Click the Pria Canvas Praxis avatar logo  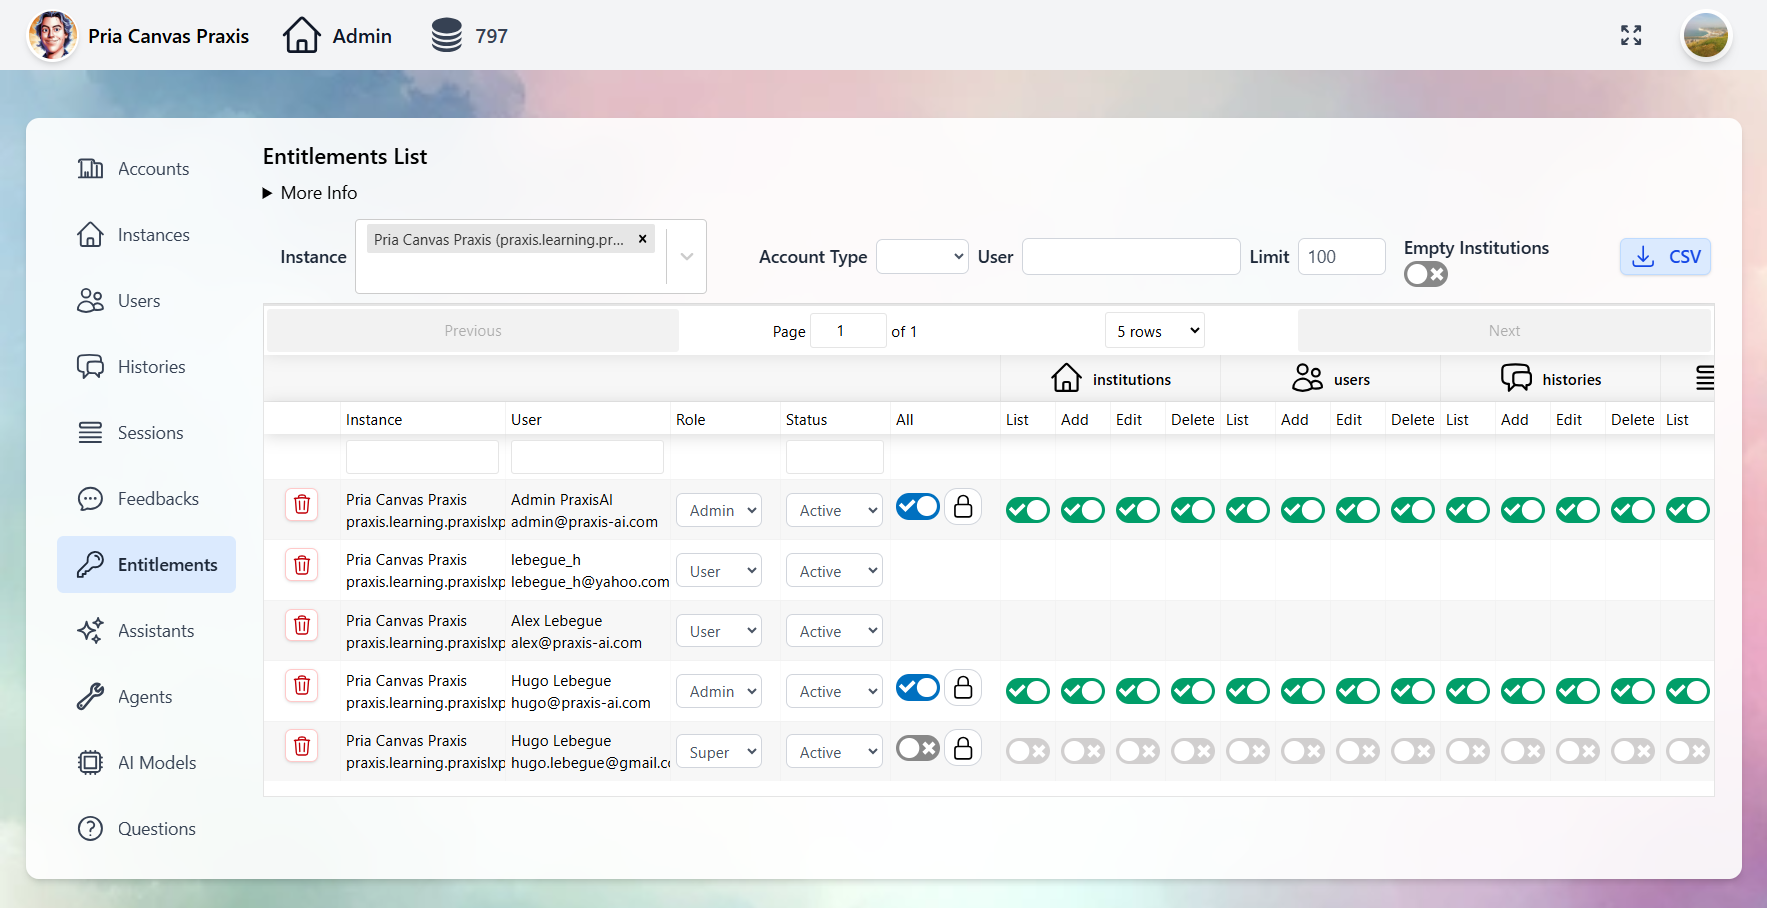point(52,36)
